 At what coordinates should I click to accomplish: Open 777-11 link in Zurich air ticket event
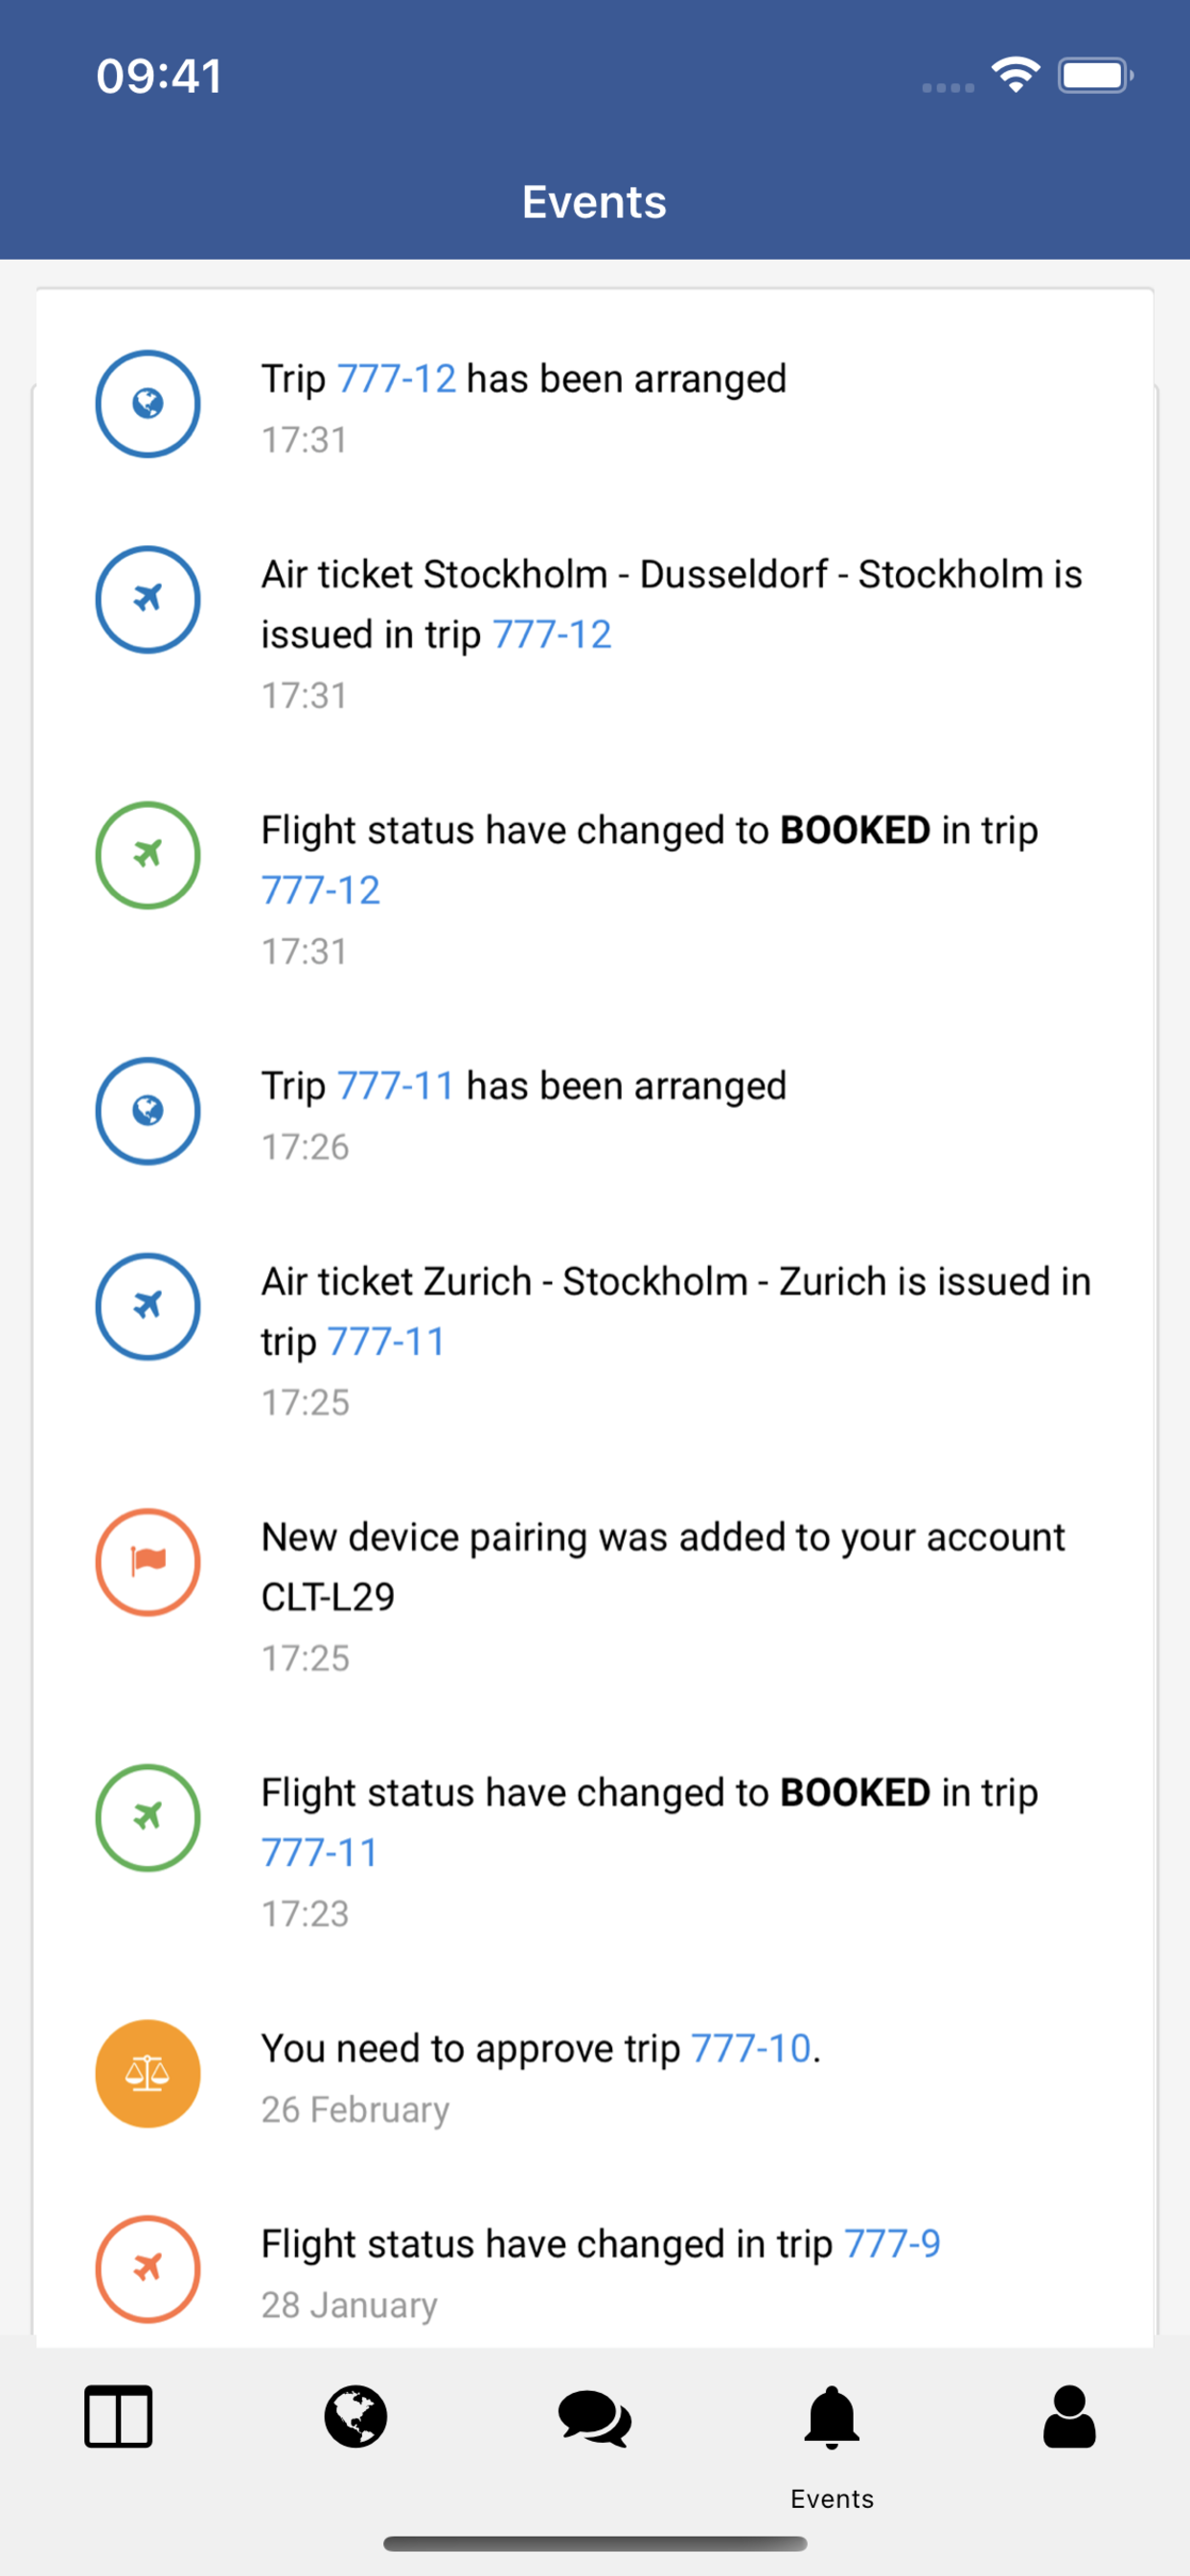pyautogui.click(x=386, y=1342)
